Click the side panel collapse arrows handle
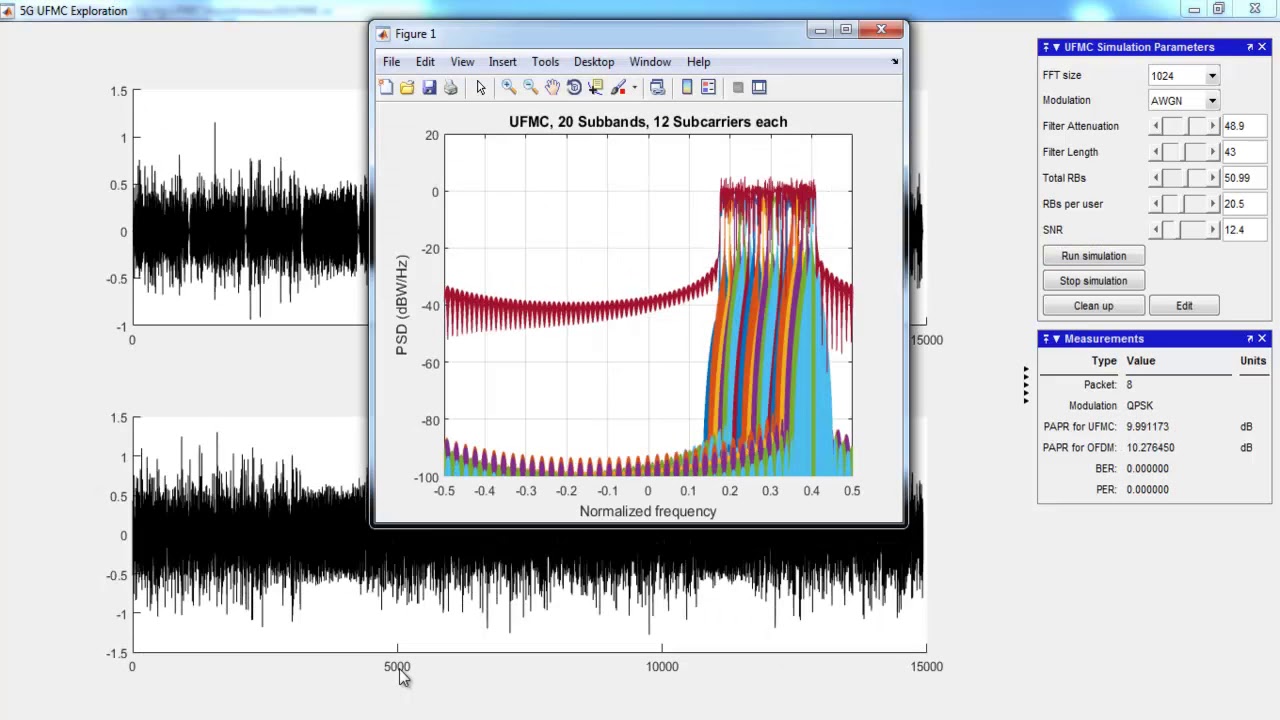 tap(1025, 385)
